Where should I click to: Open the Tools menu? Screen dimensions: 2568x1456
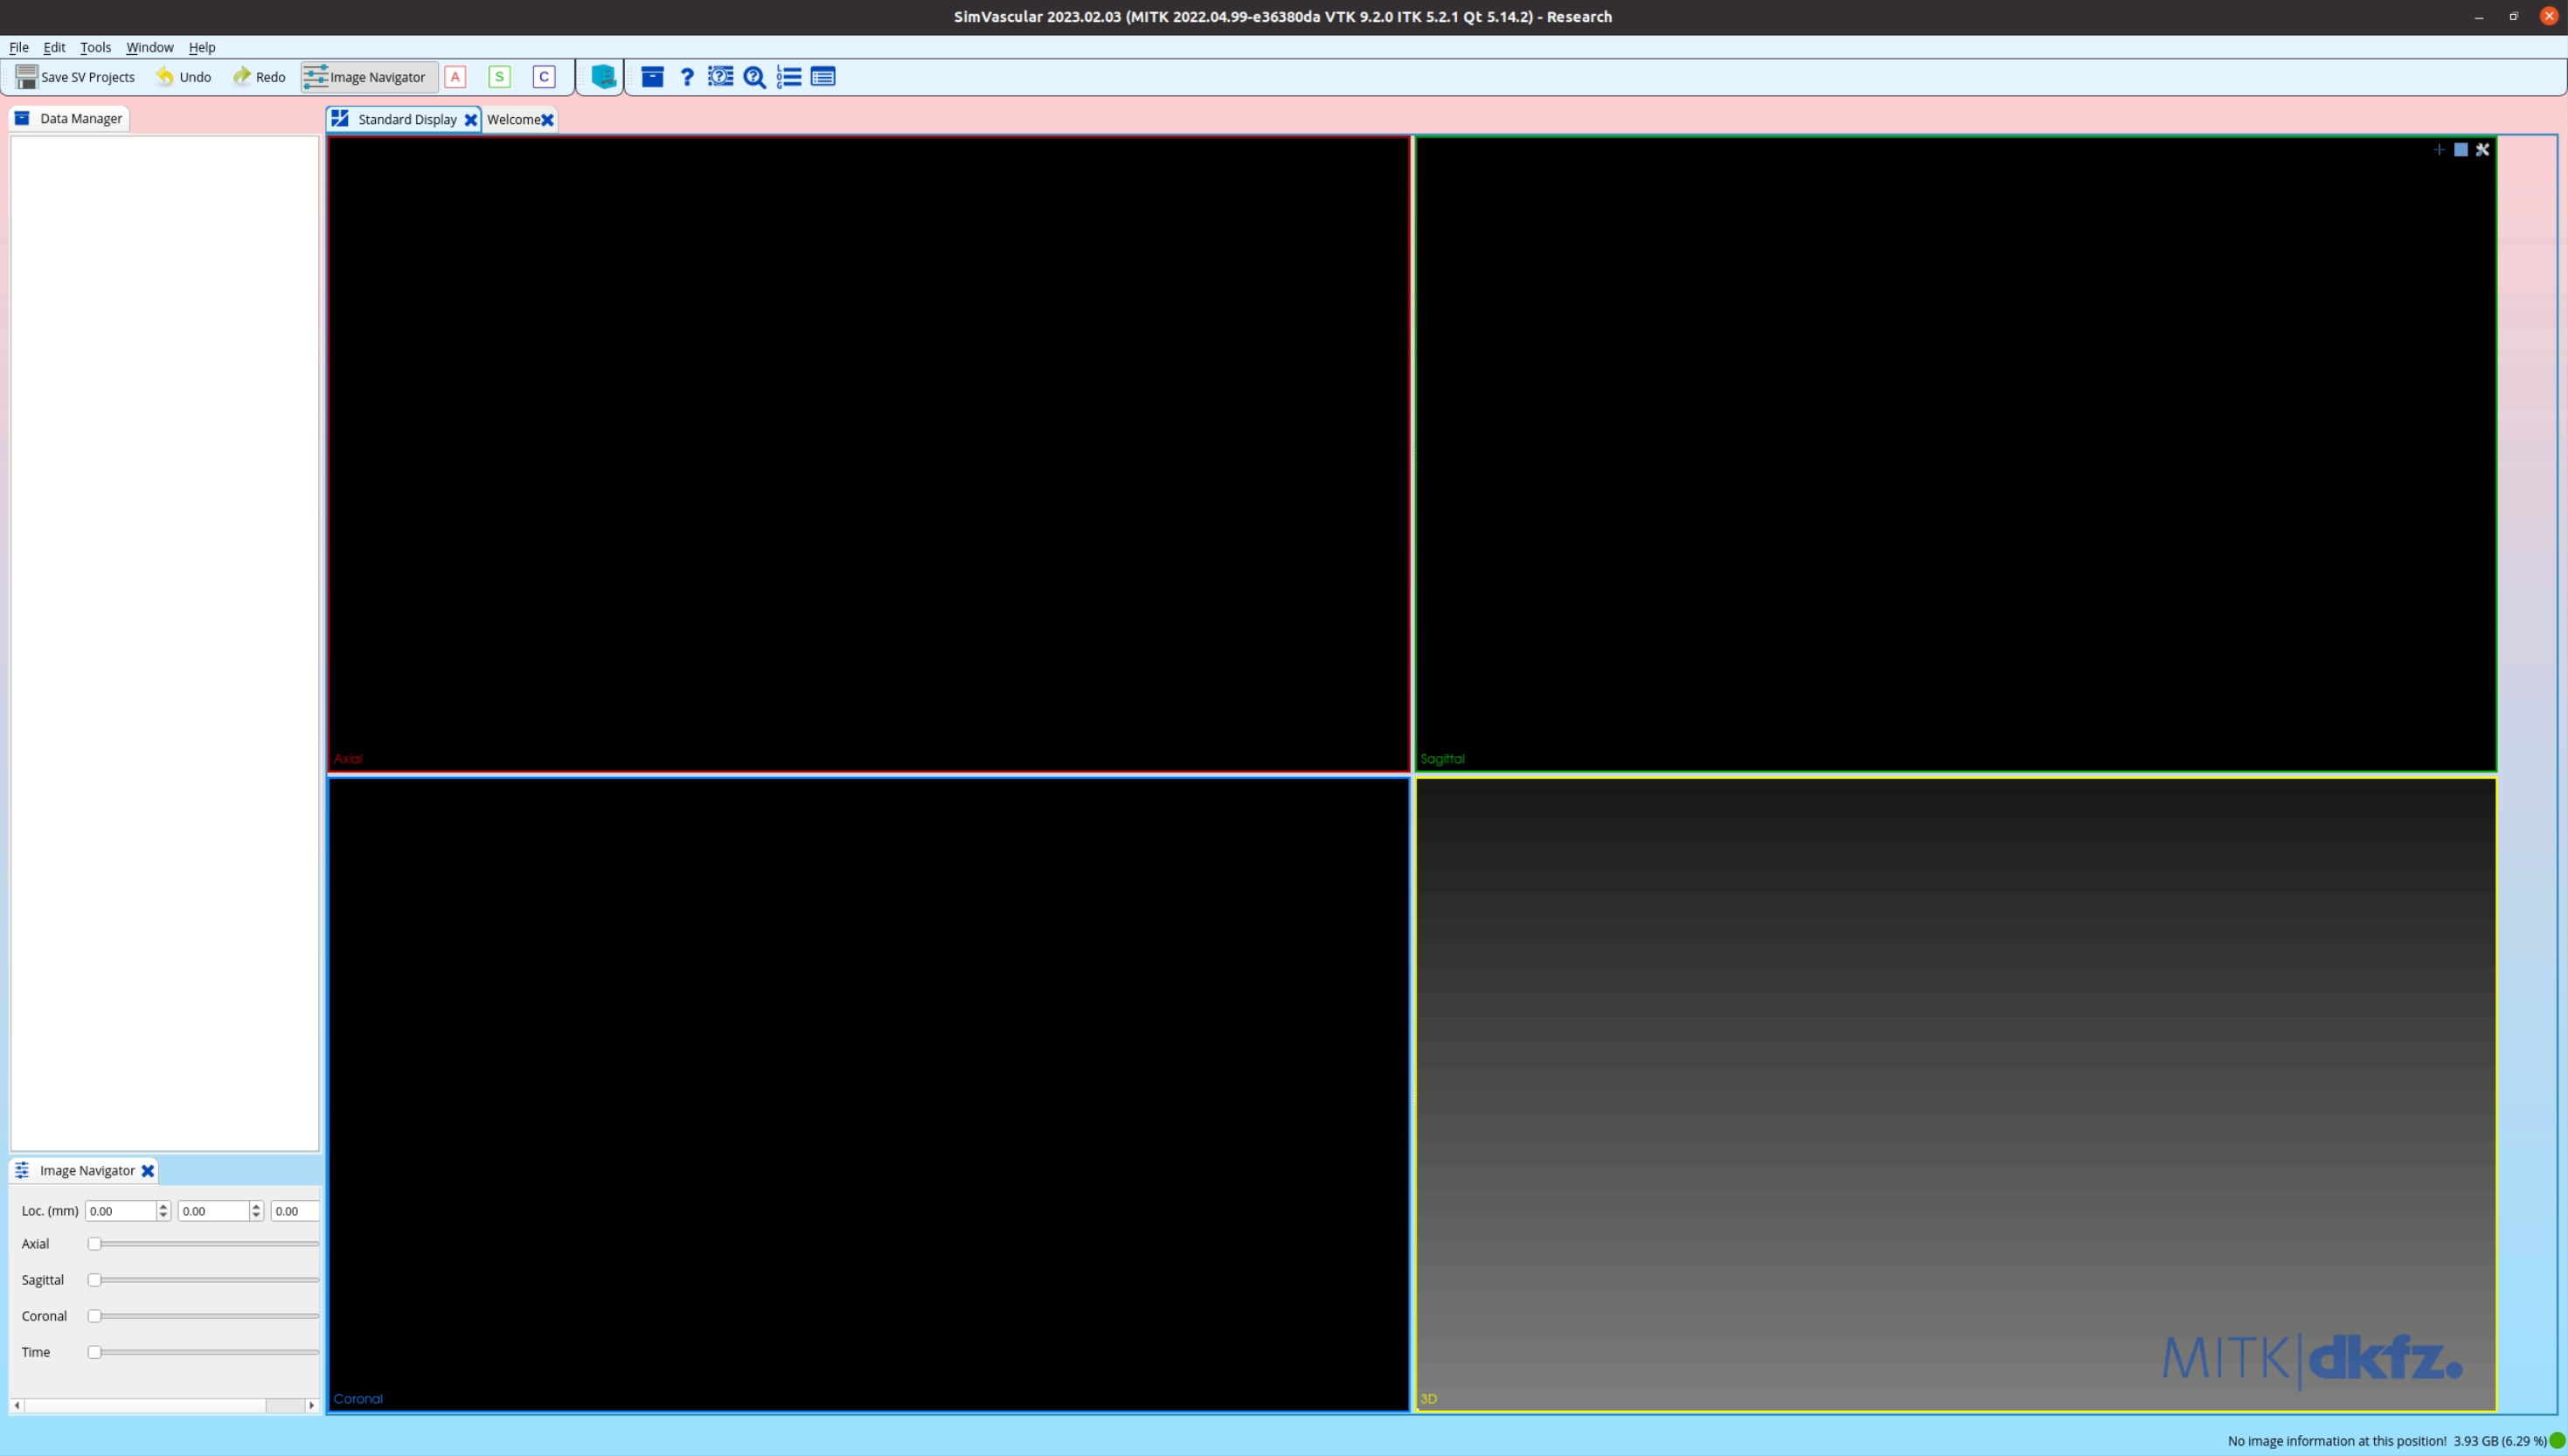[x=95, y=47]
